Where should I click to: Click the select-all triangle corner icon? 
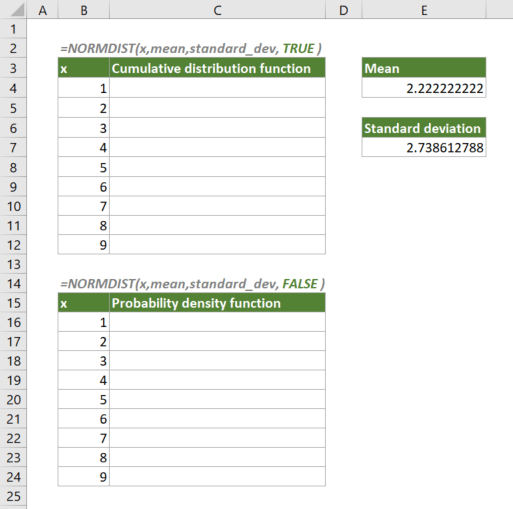coord(17,10)
